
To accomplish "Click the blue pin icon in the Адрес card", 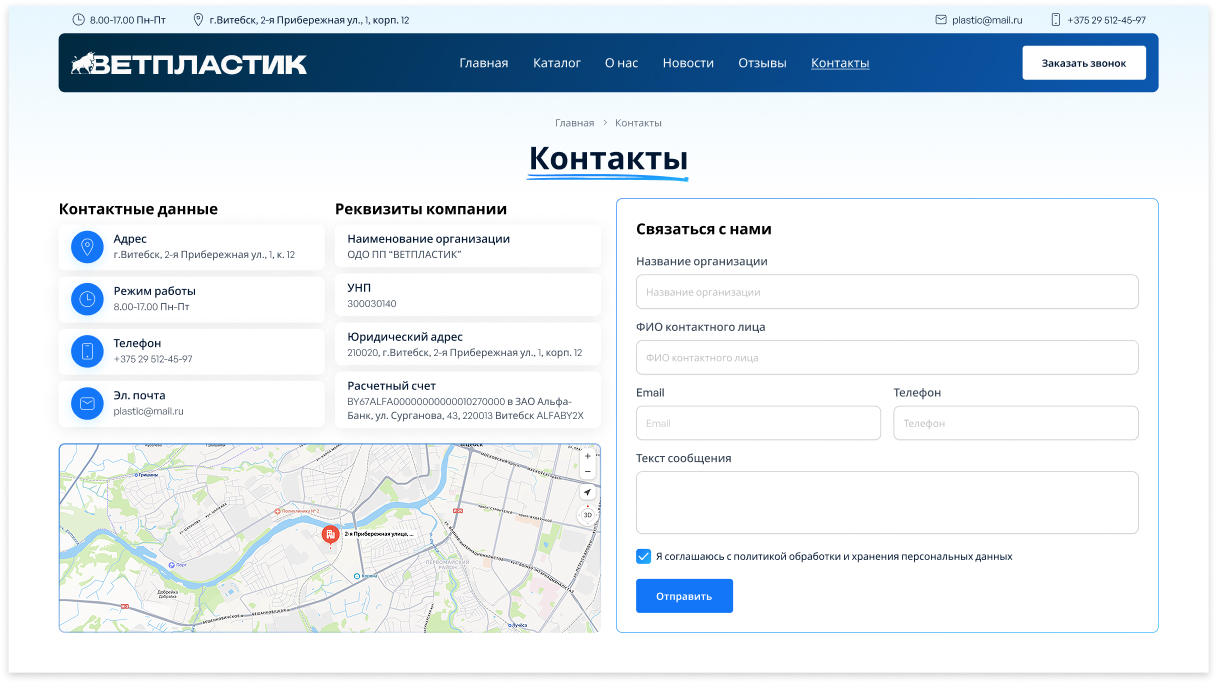I will point(87,247).
